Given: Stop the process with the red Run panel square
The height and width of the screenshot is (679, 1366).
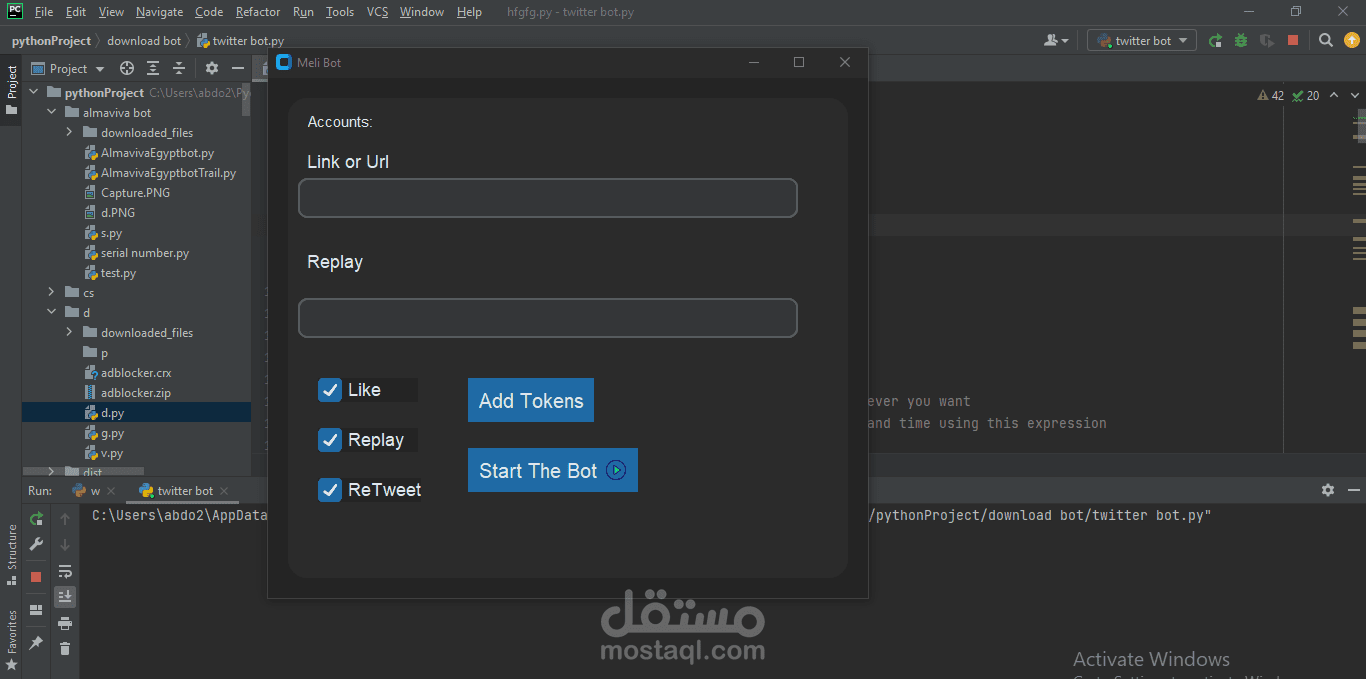Looking at the screenshot, I should pyautogui.click(x=36, y=577).
